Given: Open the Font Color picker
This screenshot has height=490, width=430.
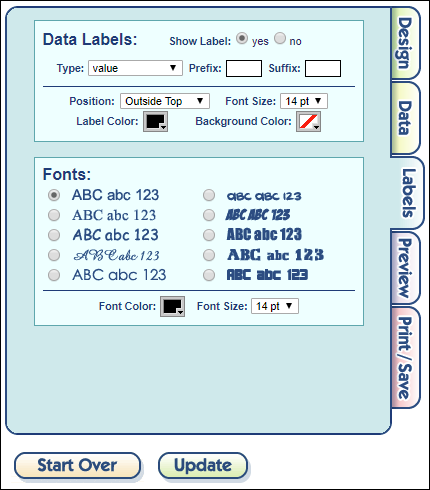Looking at the screenshot, I should pos(172,306).
